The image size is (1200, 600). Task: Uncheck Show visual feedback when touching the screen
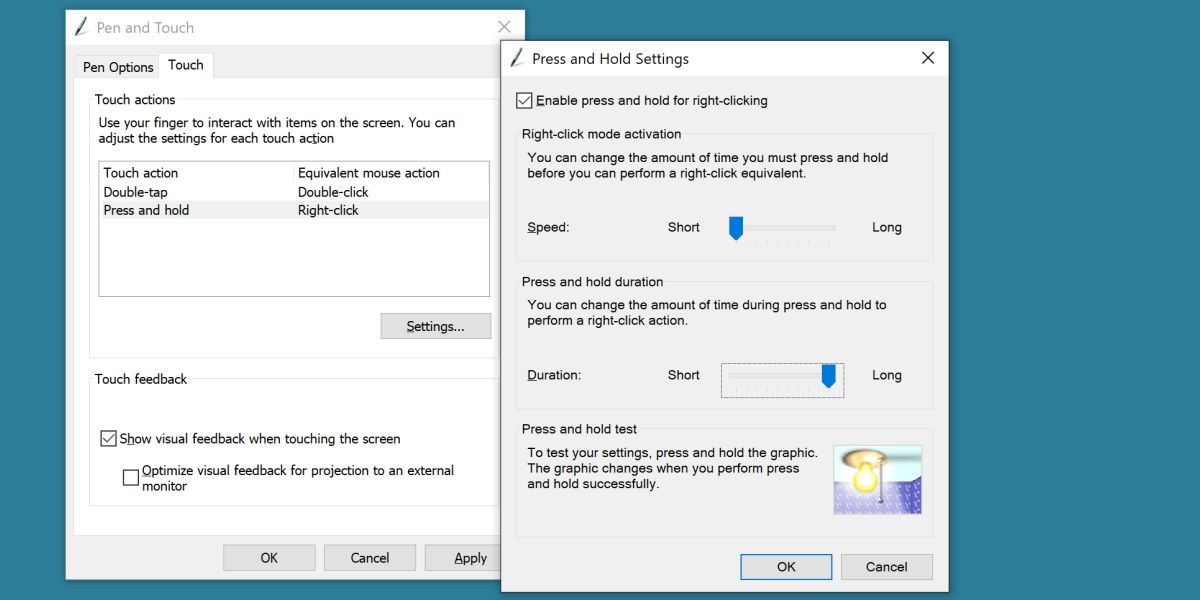(x=108, y=439)
